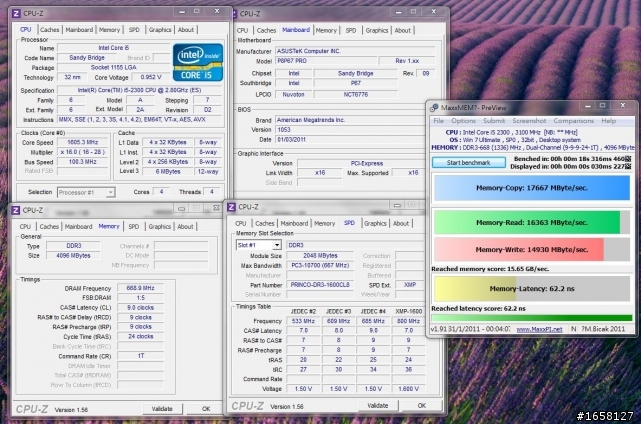
Task: Open Screenshot menu in MaxxMEM
Action: 529,121
